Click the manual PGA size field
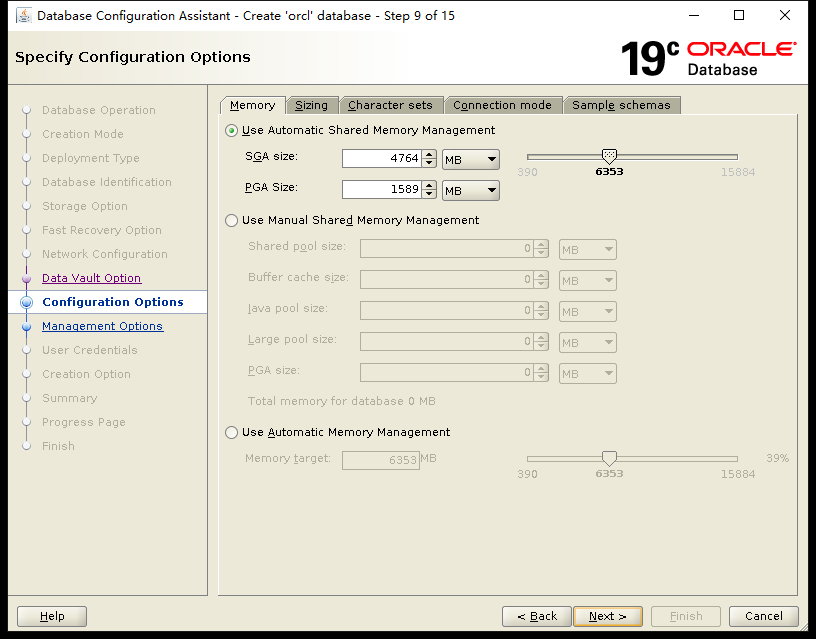The height and width of the screenshot is (639, 816). [447, 373]
